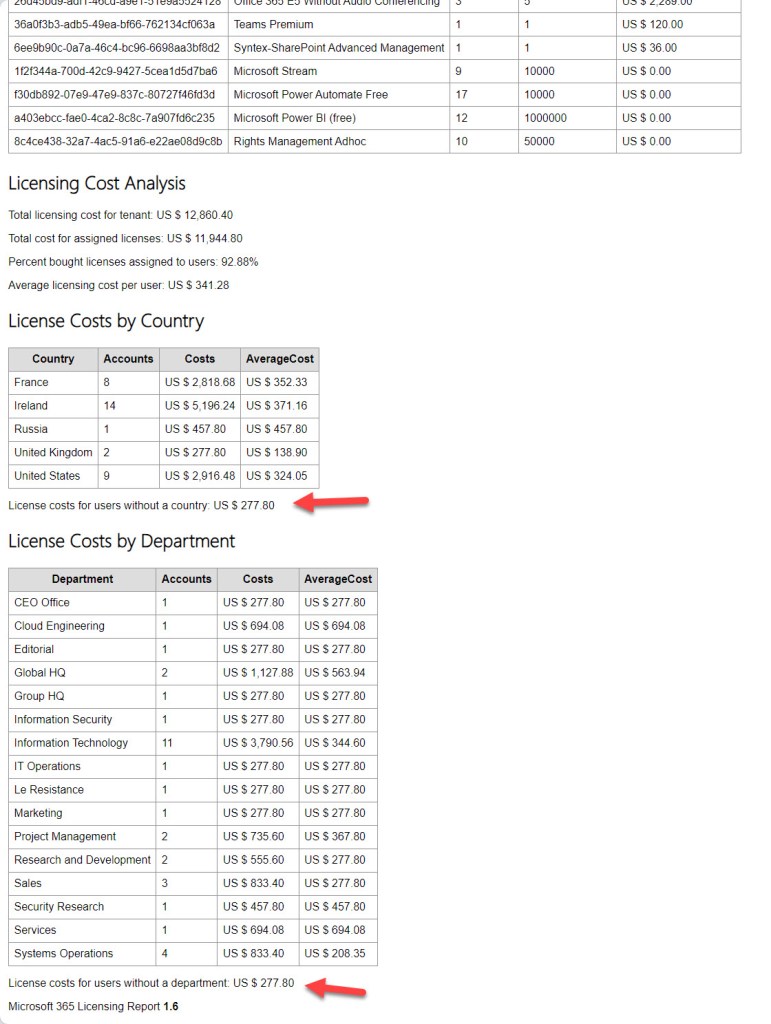Select the 'Information Technology' department cell
Viewport: 771px width, 1024px height.
click(x=82, y=743)
